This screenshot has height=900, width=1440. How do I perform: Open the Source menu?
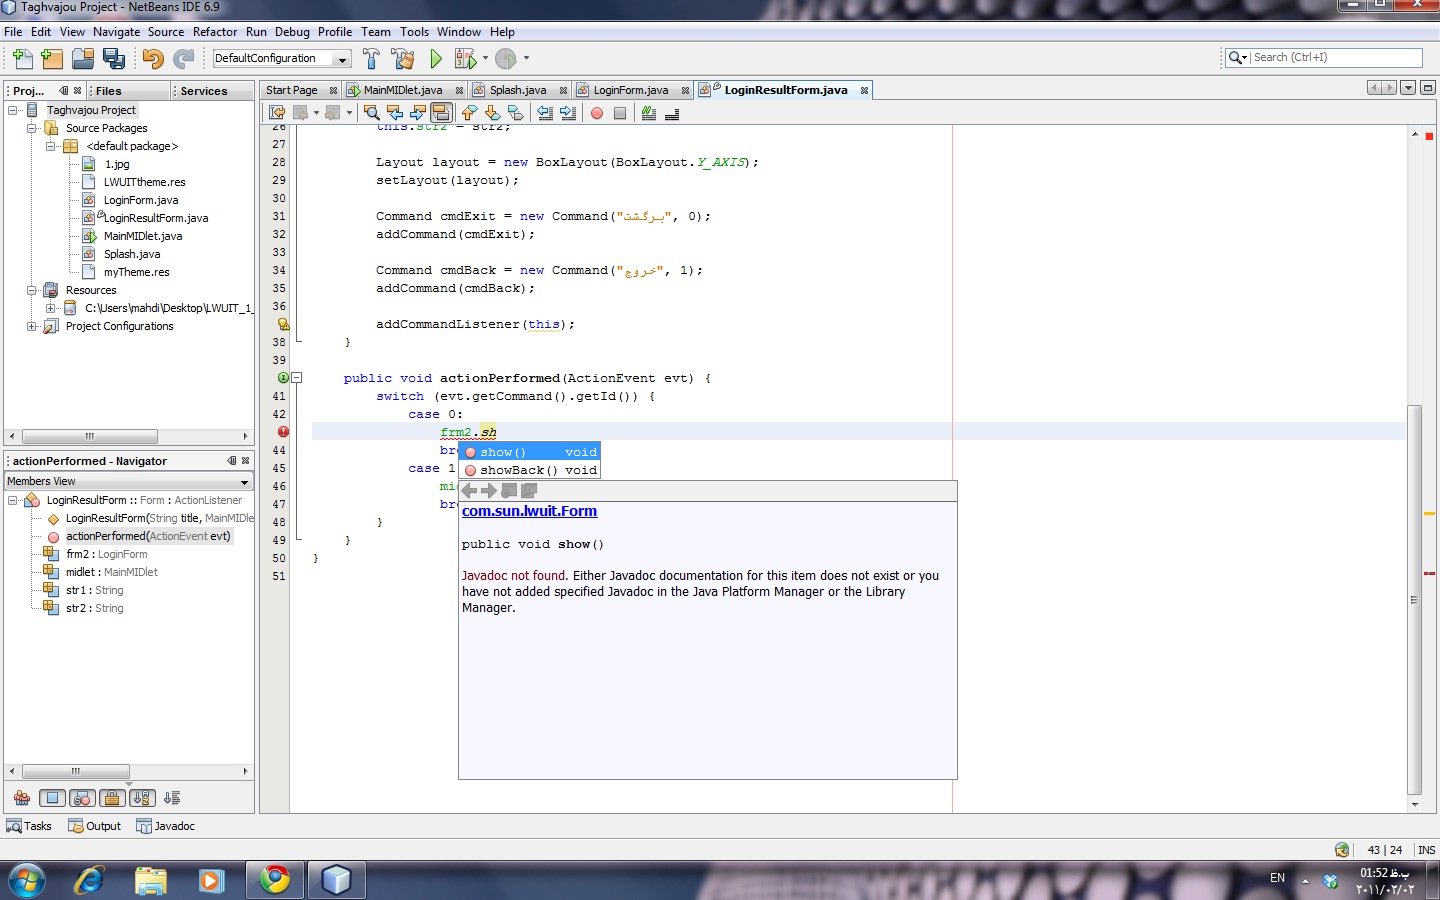click(x=166, y=32)
